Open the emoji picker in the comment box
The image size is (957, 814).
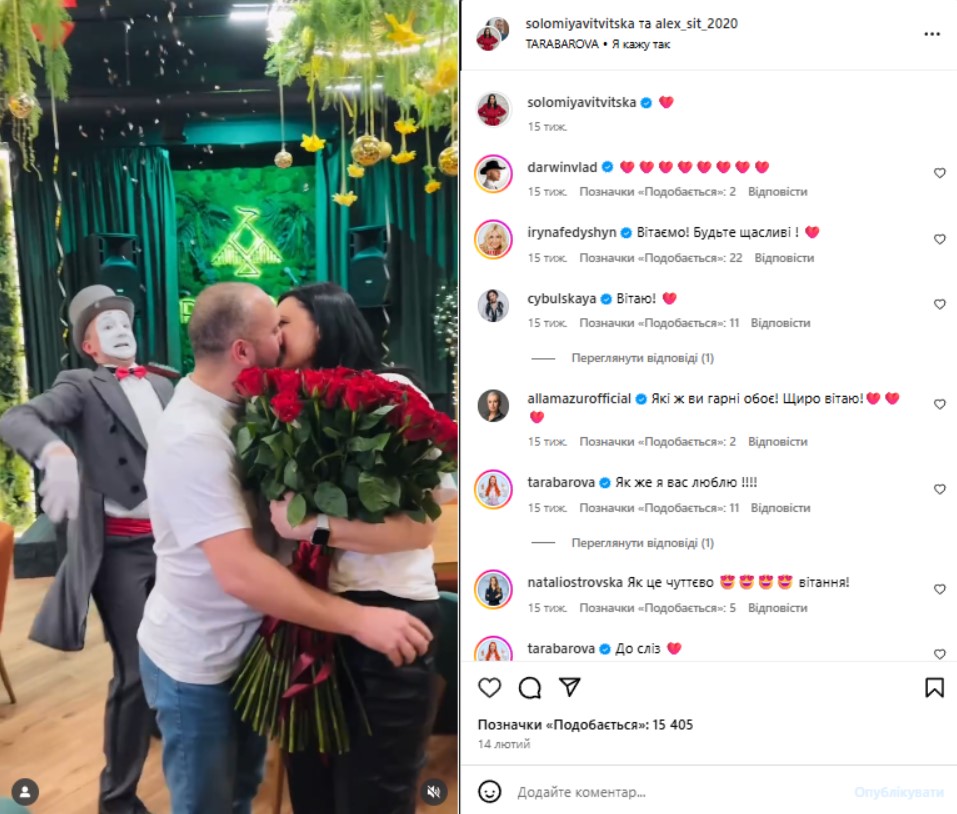tap(489, 791)
